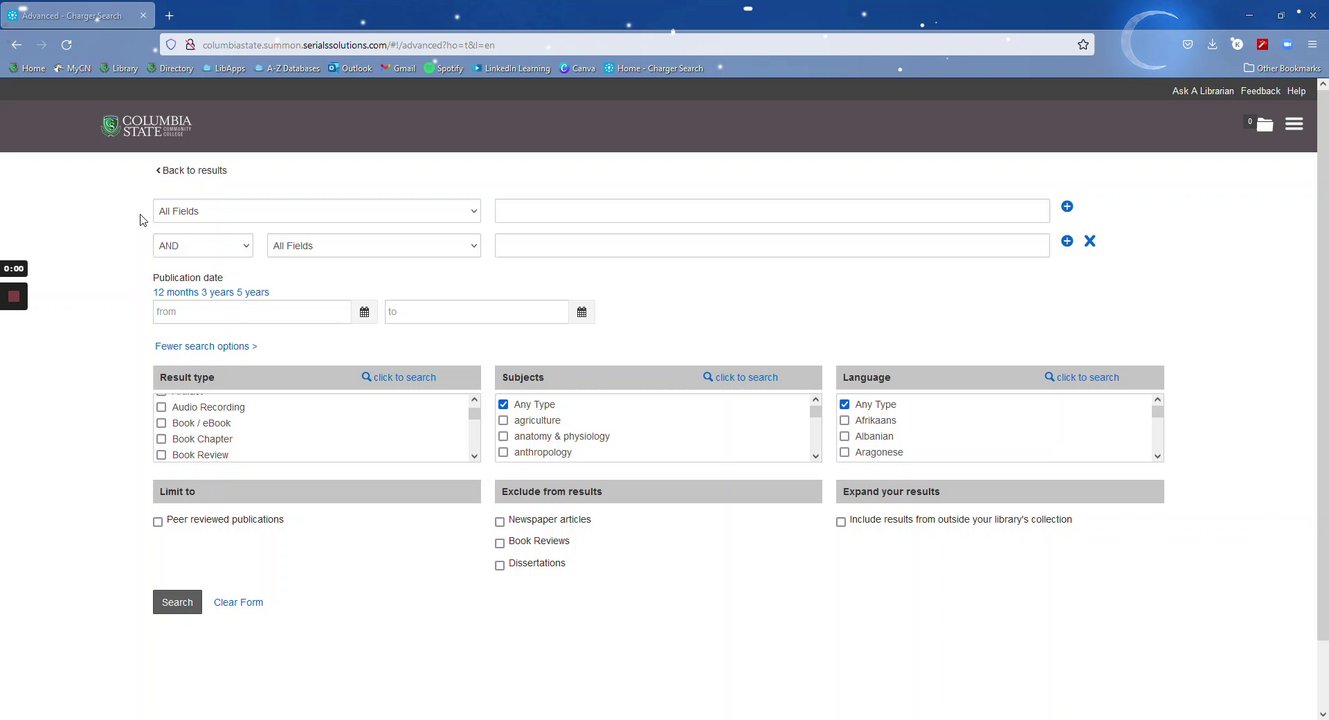Reload the page
The width and height of the screenshot is (1329, 720).
pyautogui.click(x=66, y=45)
